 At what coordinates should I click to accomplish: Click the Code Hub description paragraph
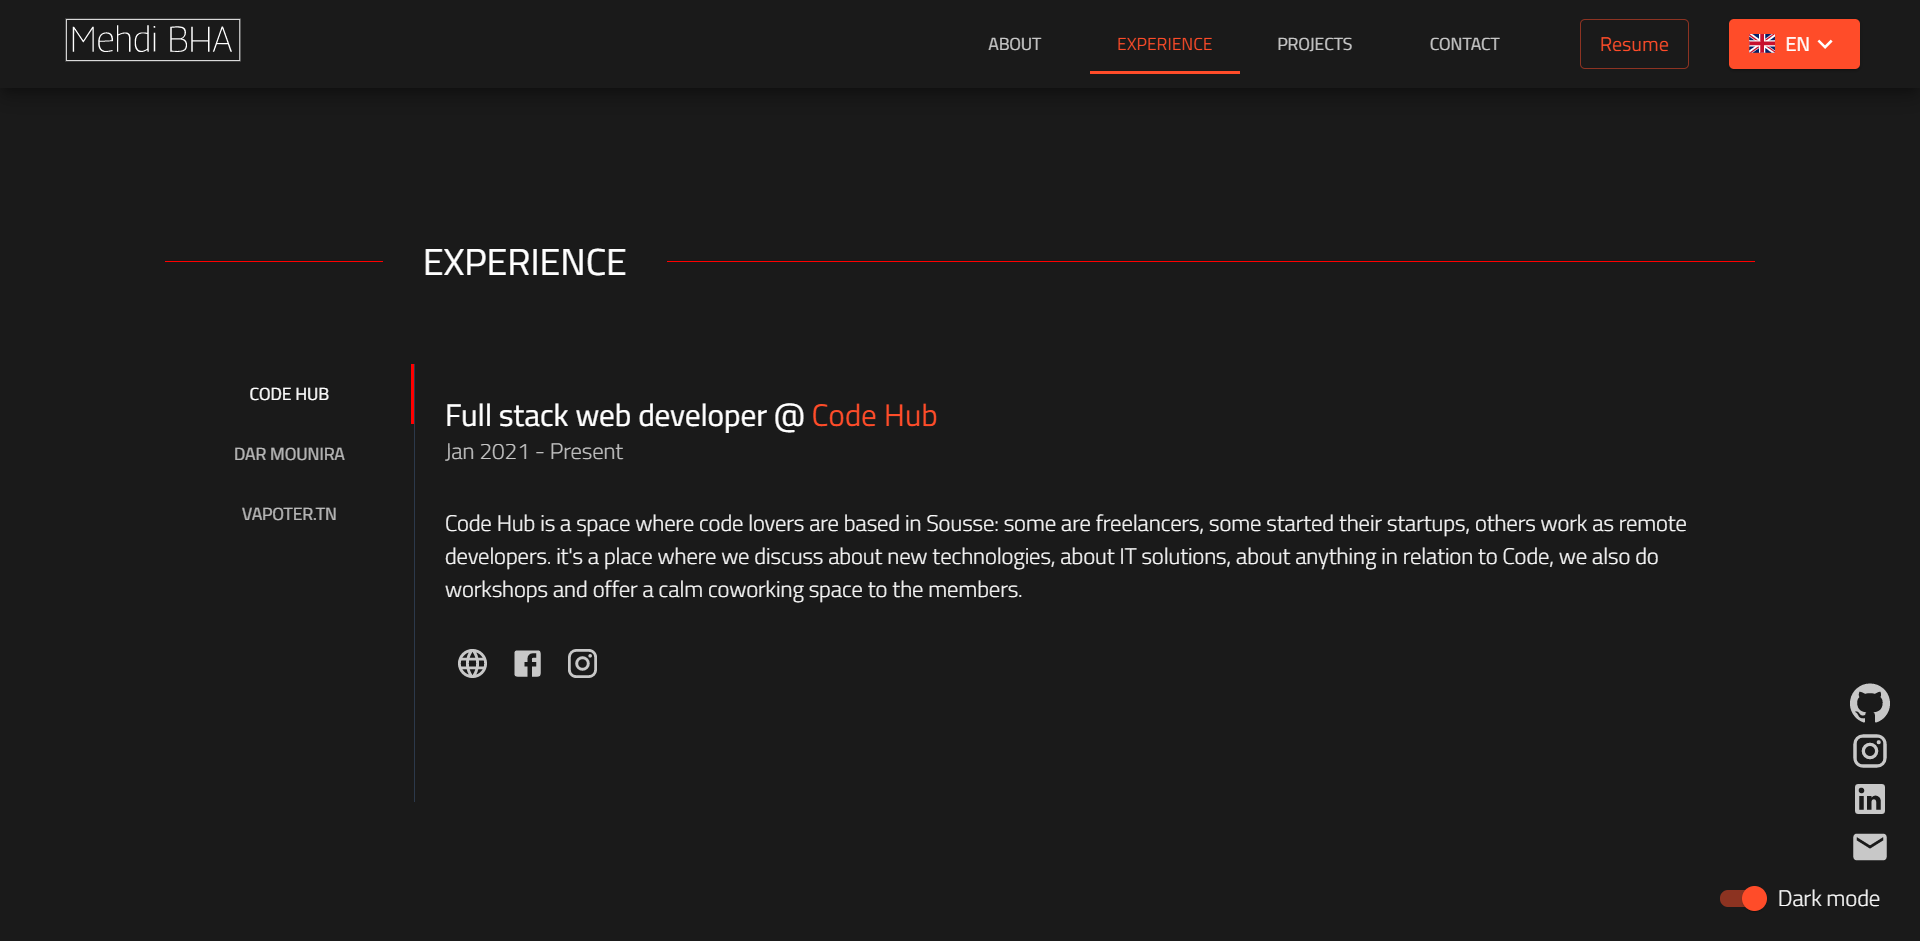(1065, 556)
